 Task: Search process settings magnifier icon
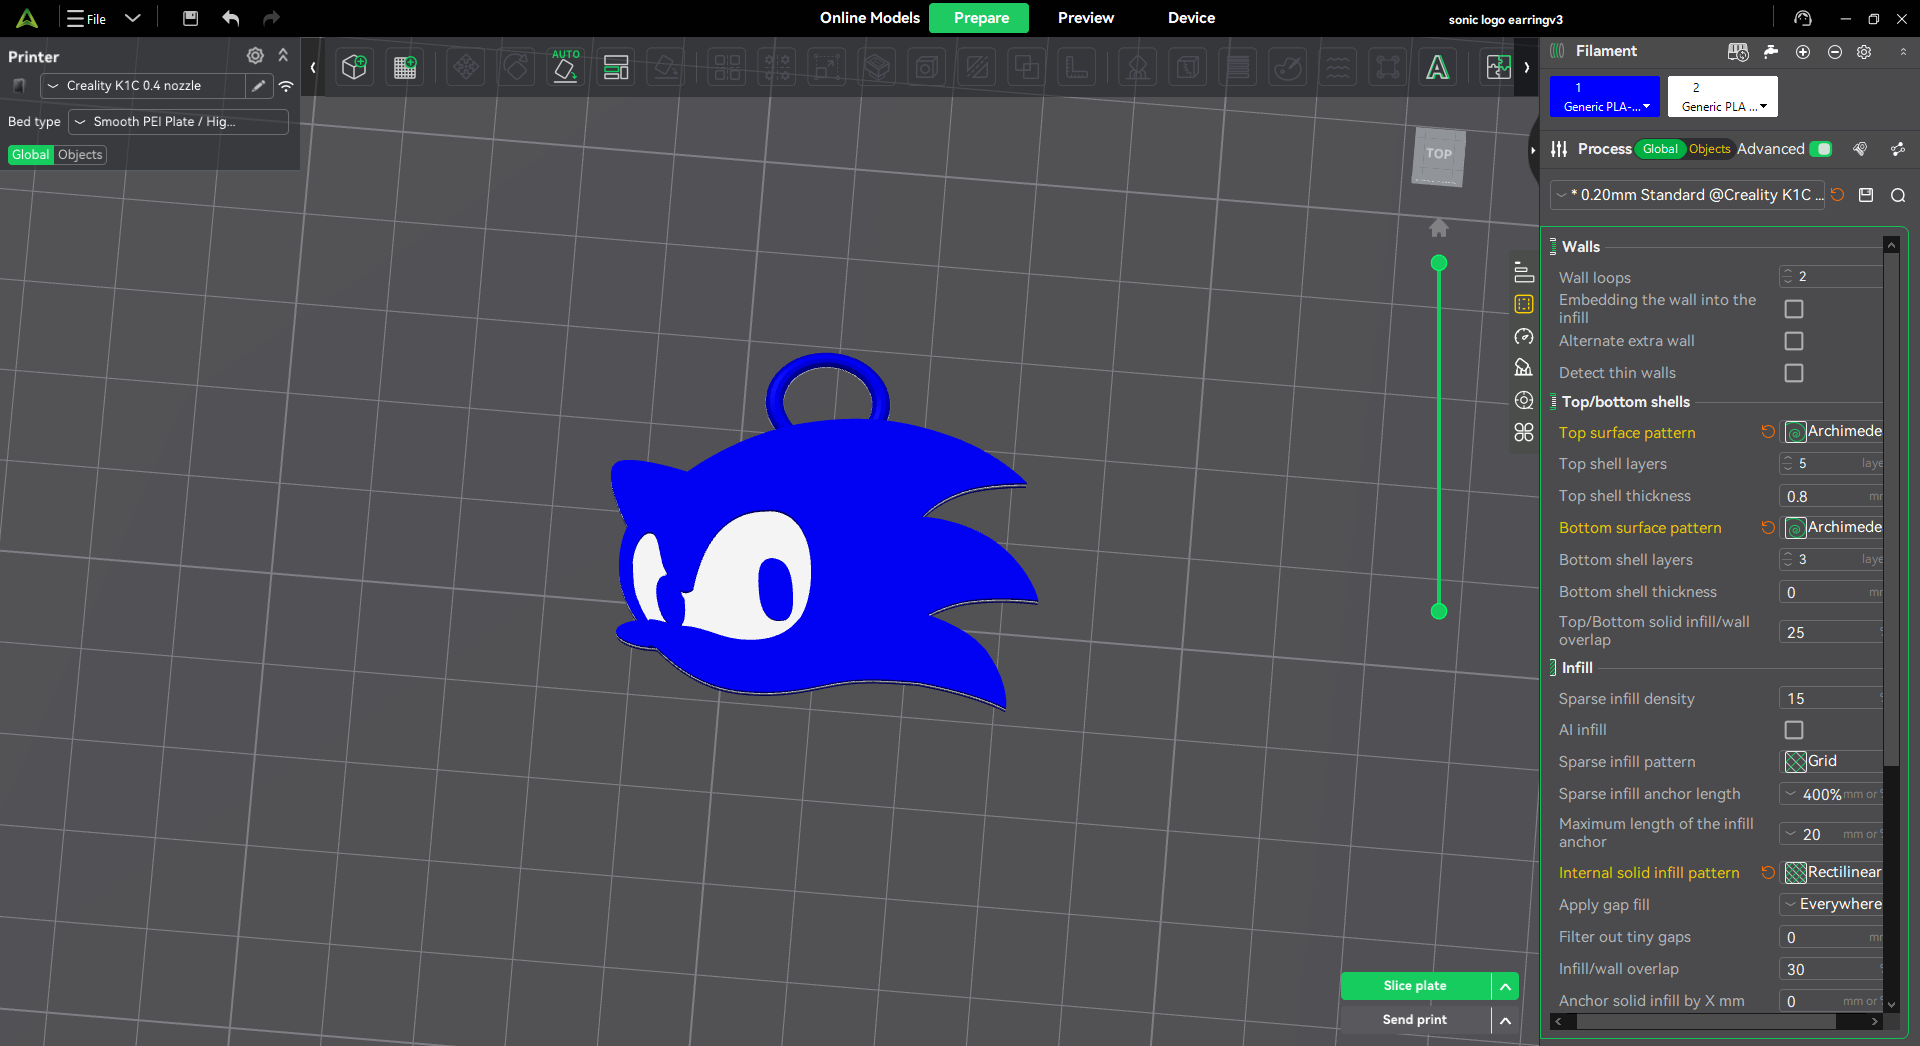pyautogui.click(x=1898, y=195)
